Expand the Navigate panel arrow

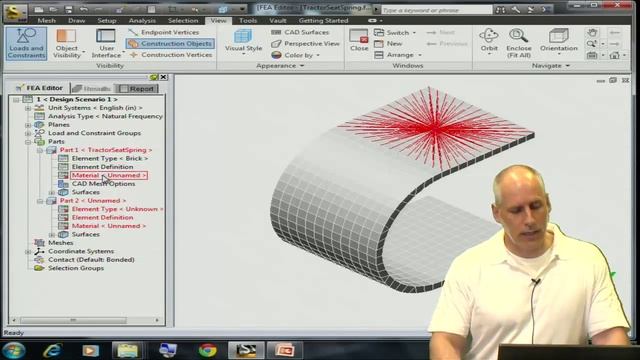[568, 66]
